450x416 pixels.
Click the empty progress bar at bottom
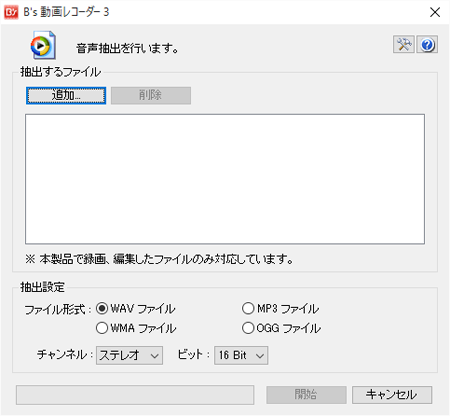point(135,395)
